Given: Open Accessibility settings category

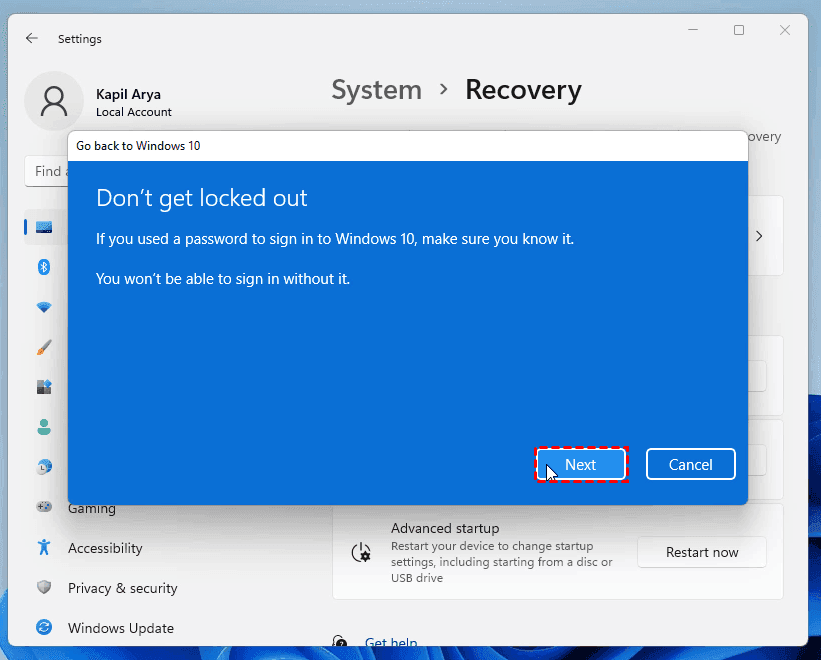Looking at the screenshot, I should click(x=105, y=548).
